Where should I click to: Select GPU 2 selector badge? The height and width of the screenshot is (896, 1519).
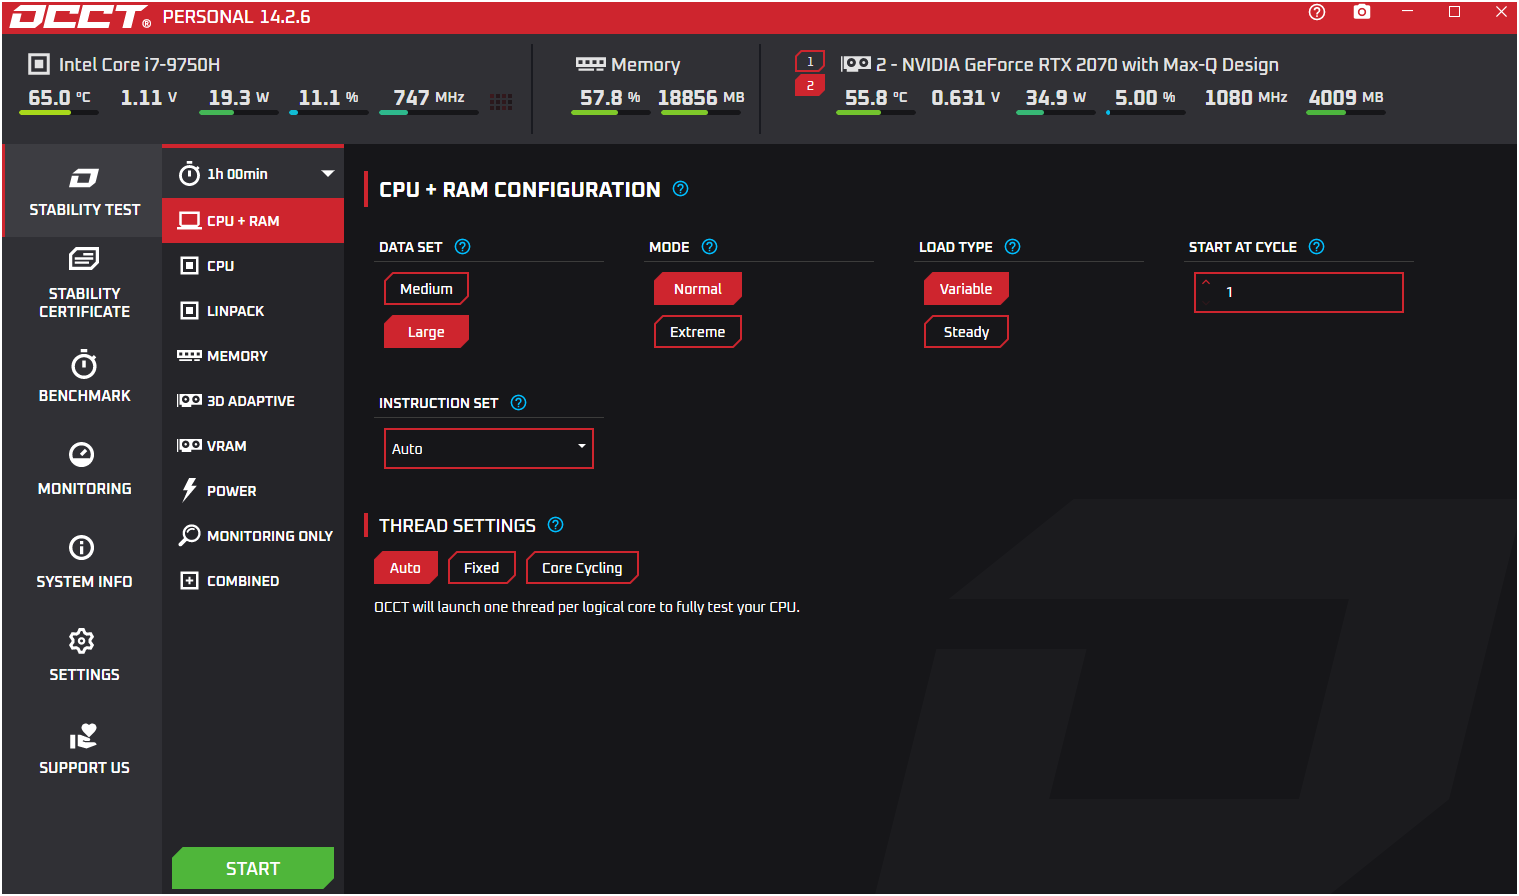click(x=810, y=86)
